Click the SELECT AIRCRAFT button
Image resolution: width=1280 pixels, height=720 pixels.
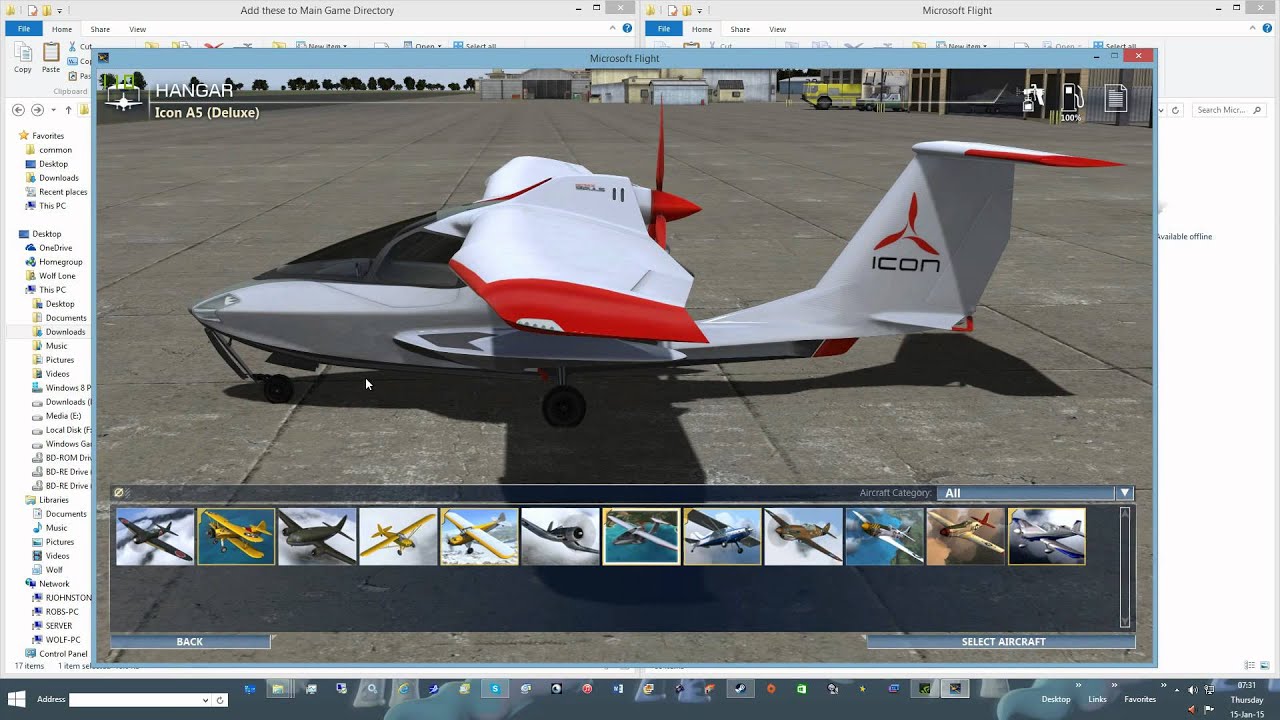click(x=1003, y=642)
